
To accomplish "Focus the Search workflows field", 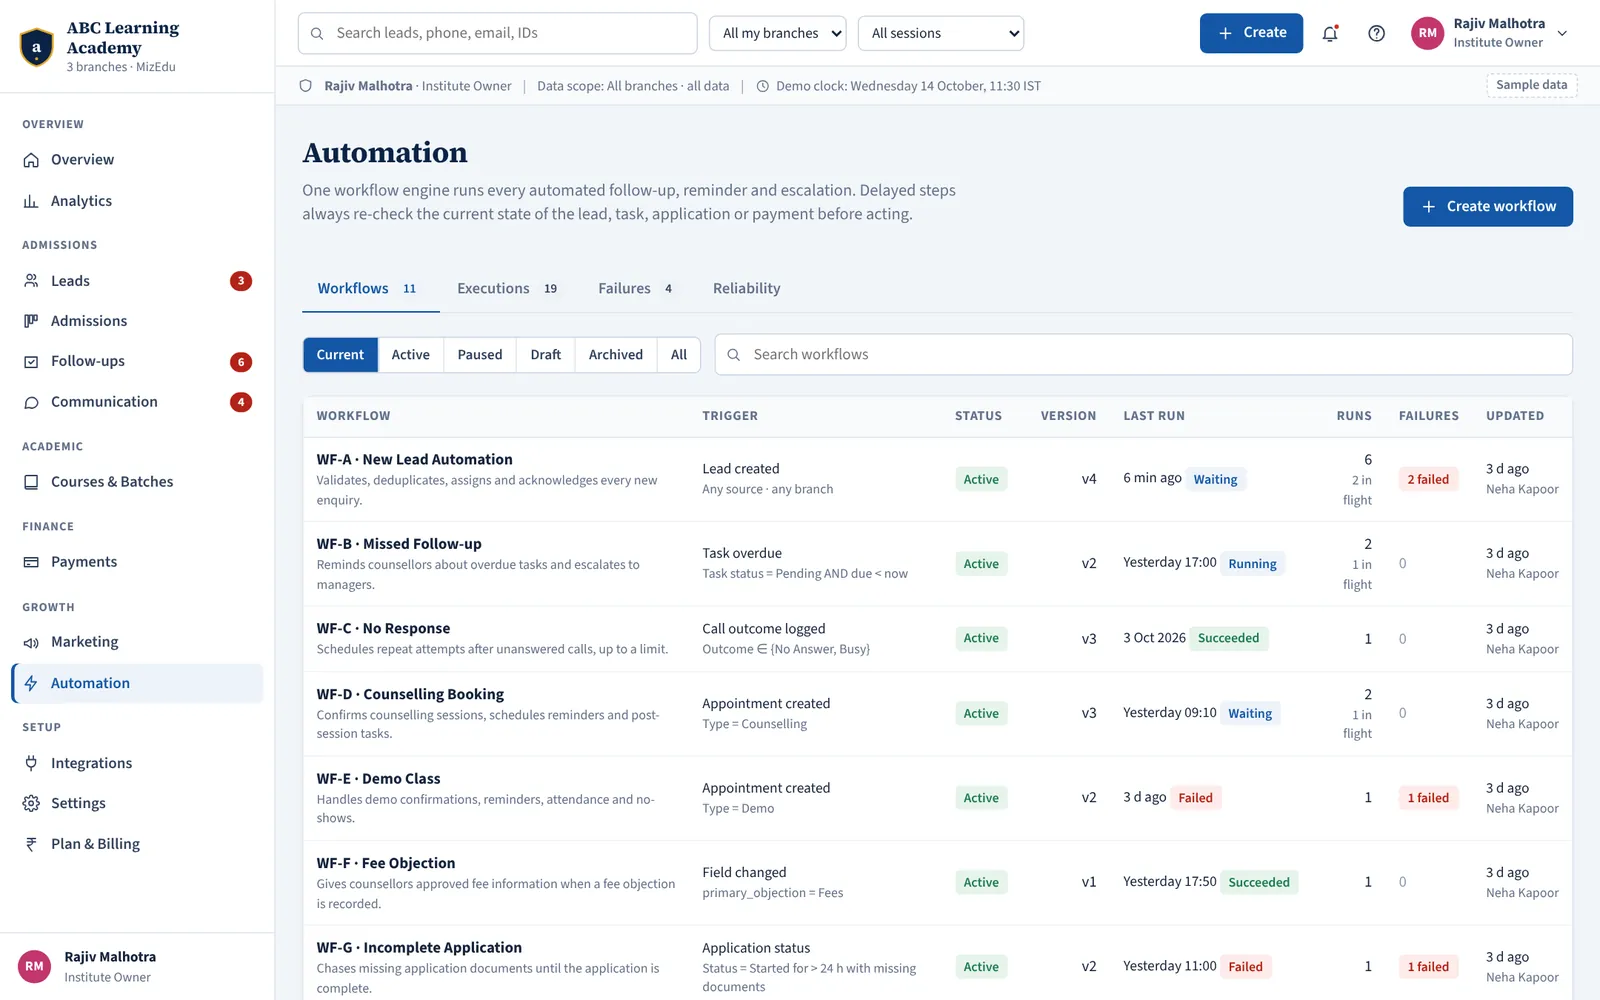I will (1144, 355).
